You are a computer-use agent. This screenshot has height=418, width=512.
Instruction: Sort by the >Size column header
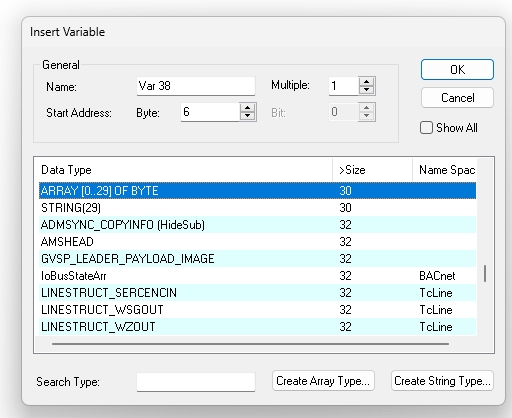point(372,170)
